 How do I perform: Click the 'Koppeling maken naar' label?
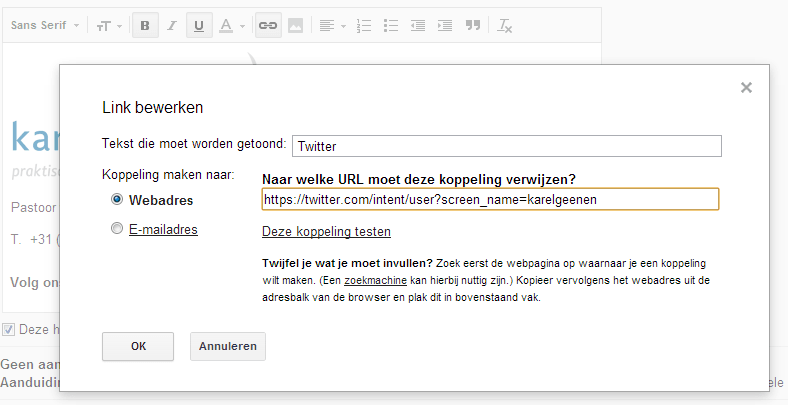[168, 175]
